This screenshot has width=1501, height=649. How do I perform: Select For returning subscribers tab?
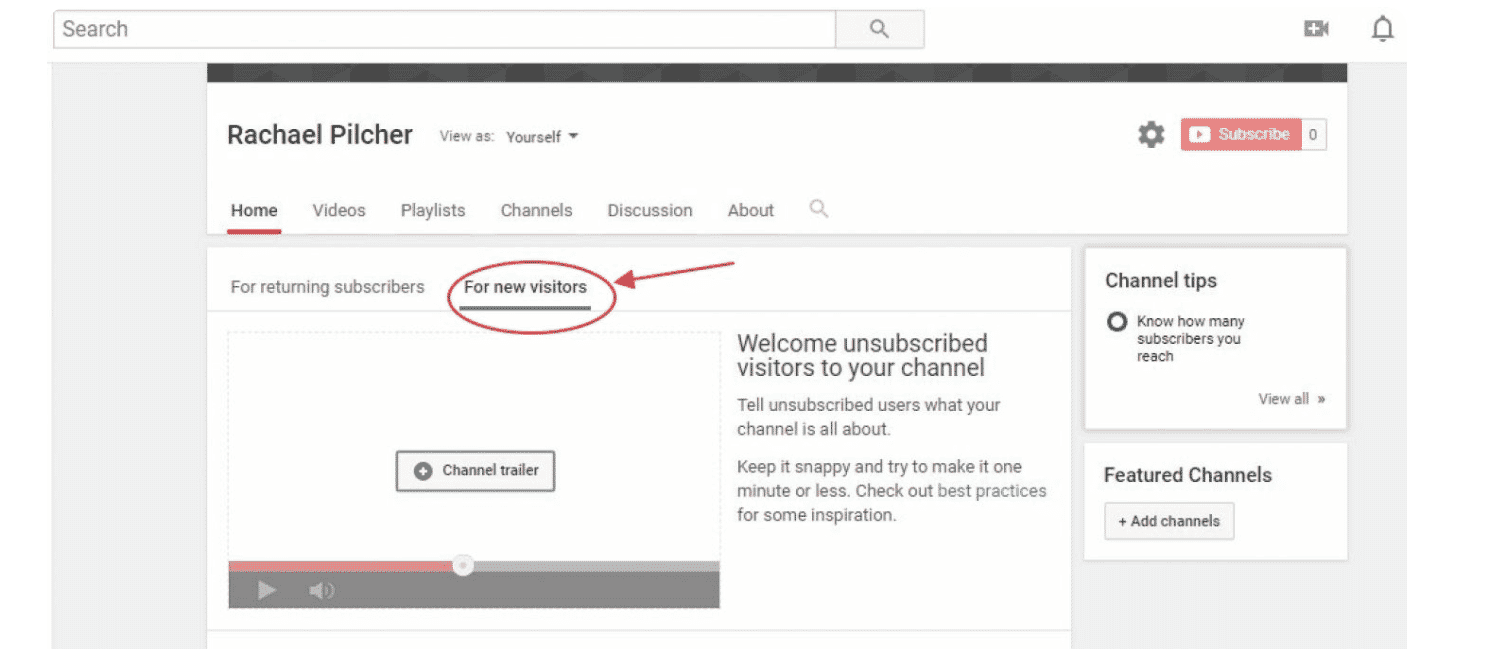327,287
